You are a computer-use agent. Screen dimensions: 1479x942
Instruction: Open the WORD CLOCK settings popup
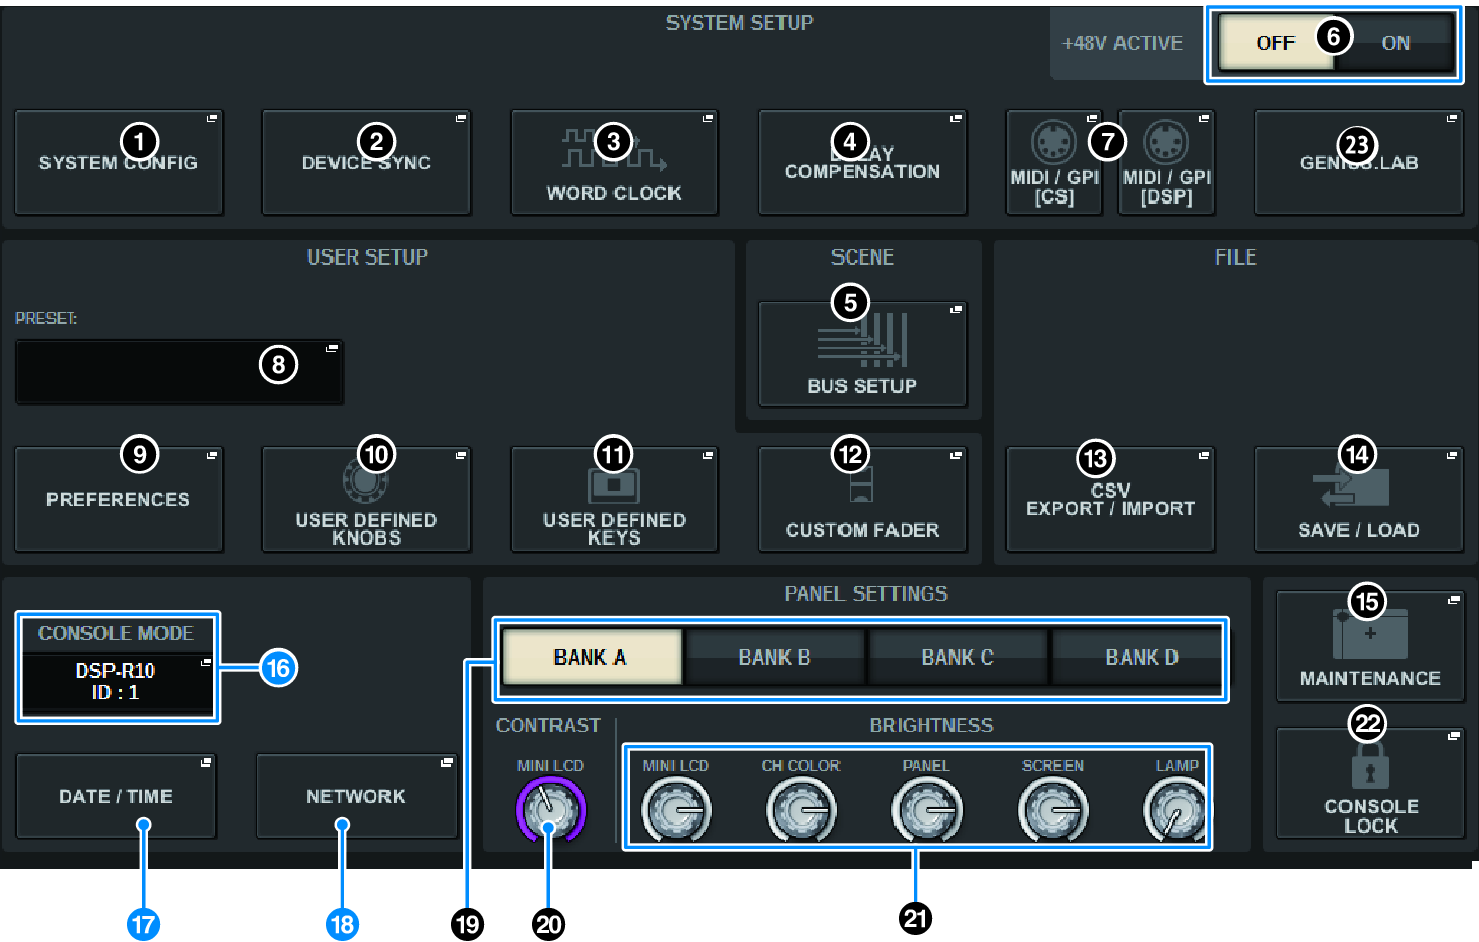click(614, 162)
